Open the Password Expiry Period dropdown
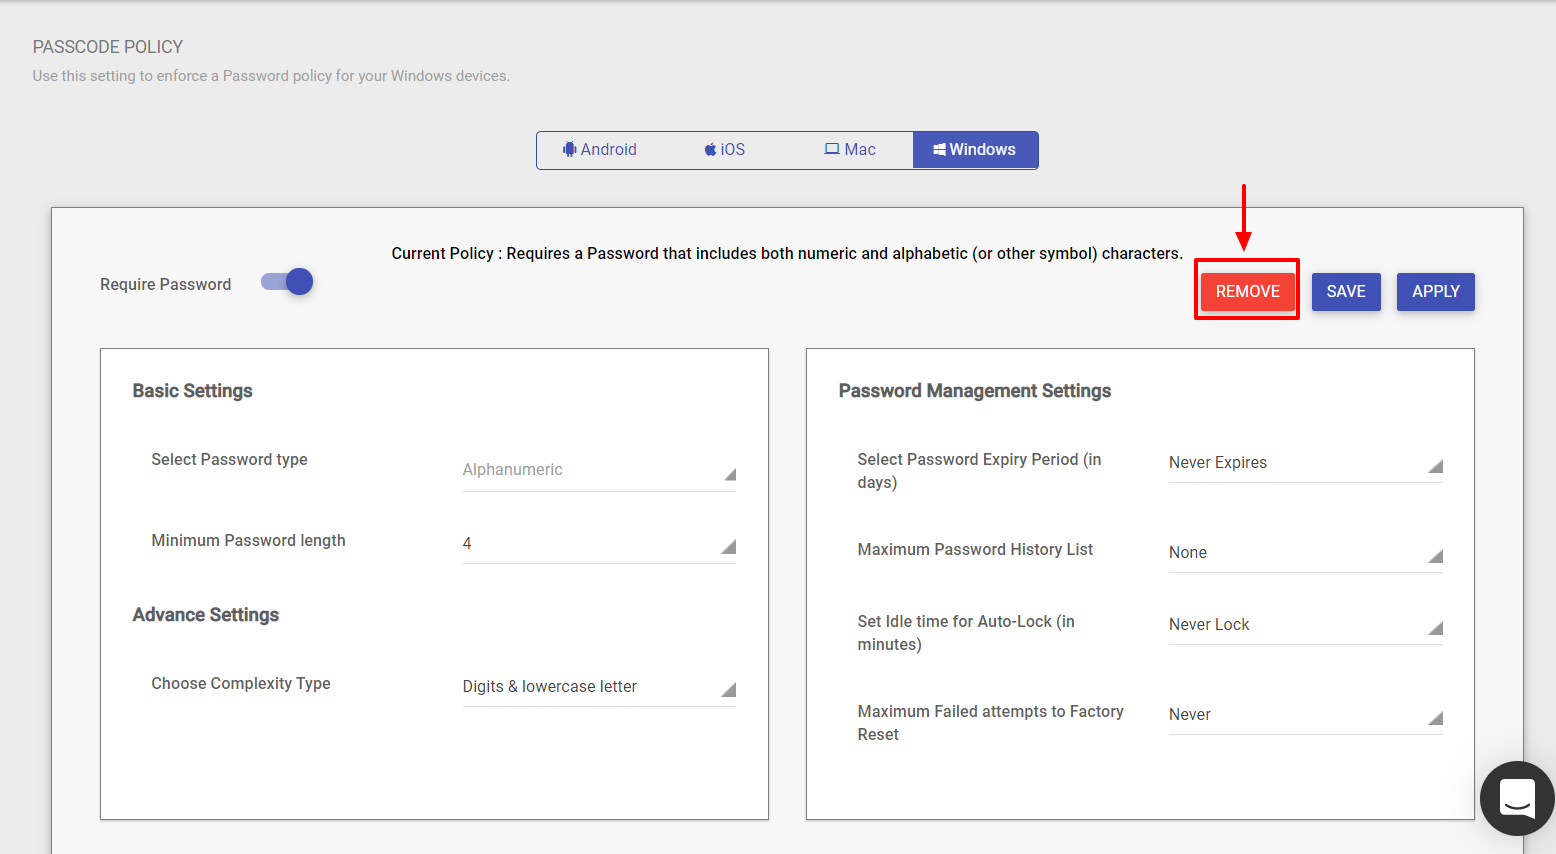1556x854 pixels. click(1304, 463)
